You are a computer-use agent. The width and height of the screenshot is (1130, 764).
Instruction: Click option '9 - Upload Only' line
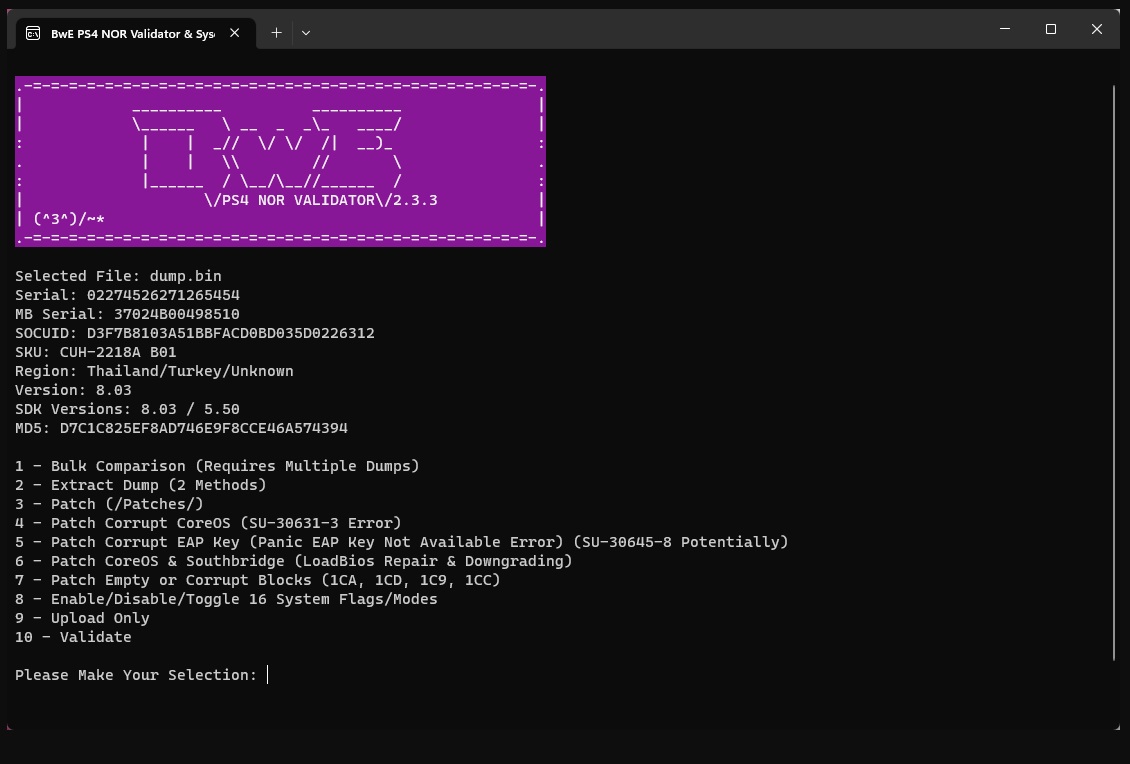click(82, 618)
